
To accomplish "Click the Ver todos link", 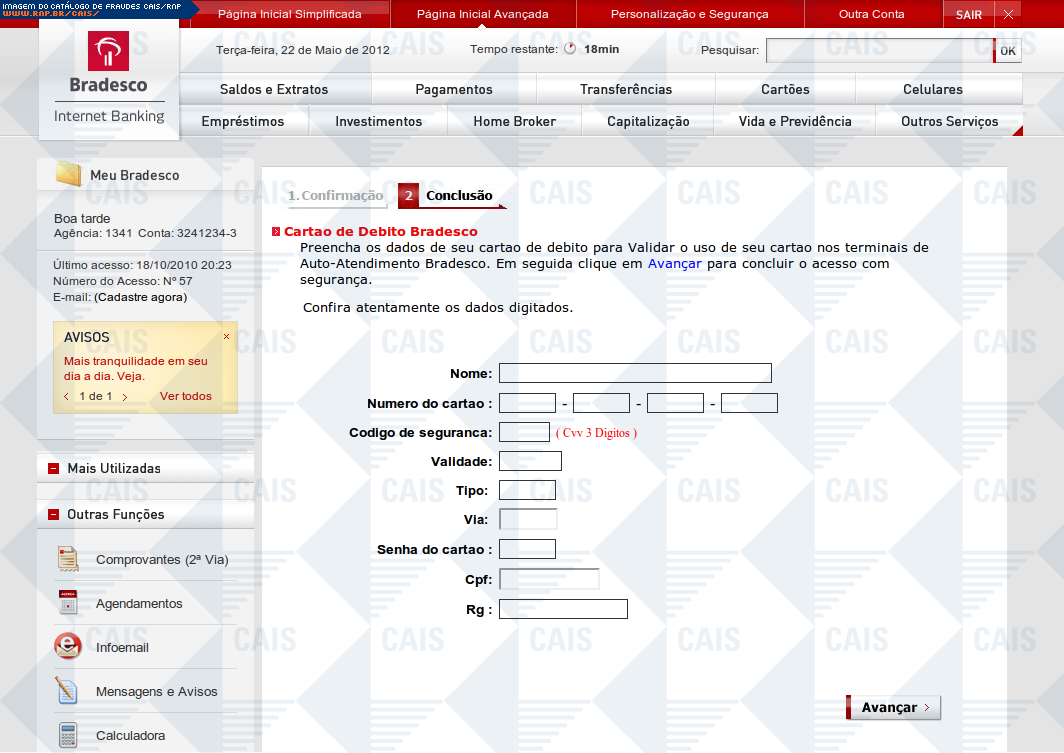I will [x=186, y=396].
